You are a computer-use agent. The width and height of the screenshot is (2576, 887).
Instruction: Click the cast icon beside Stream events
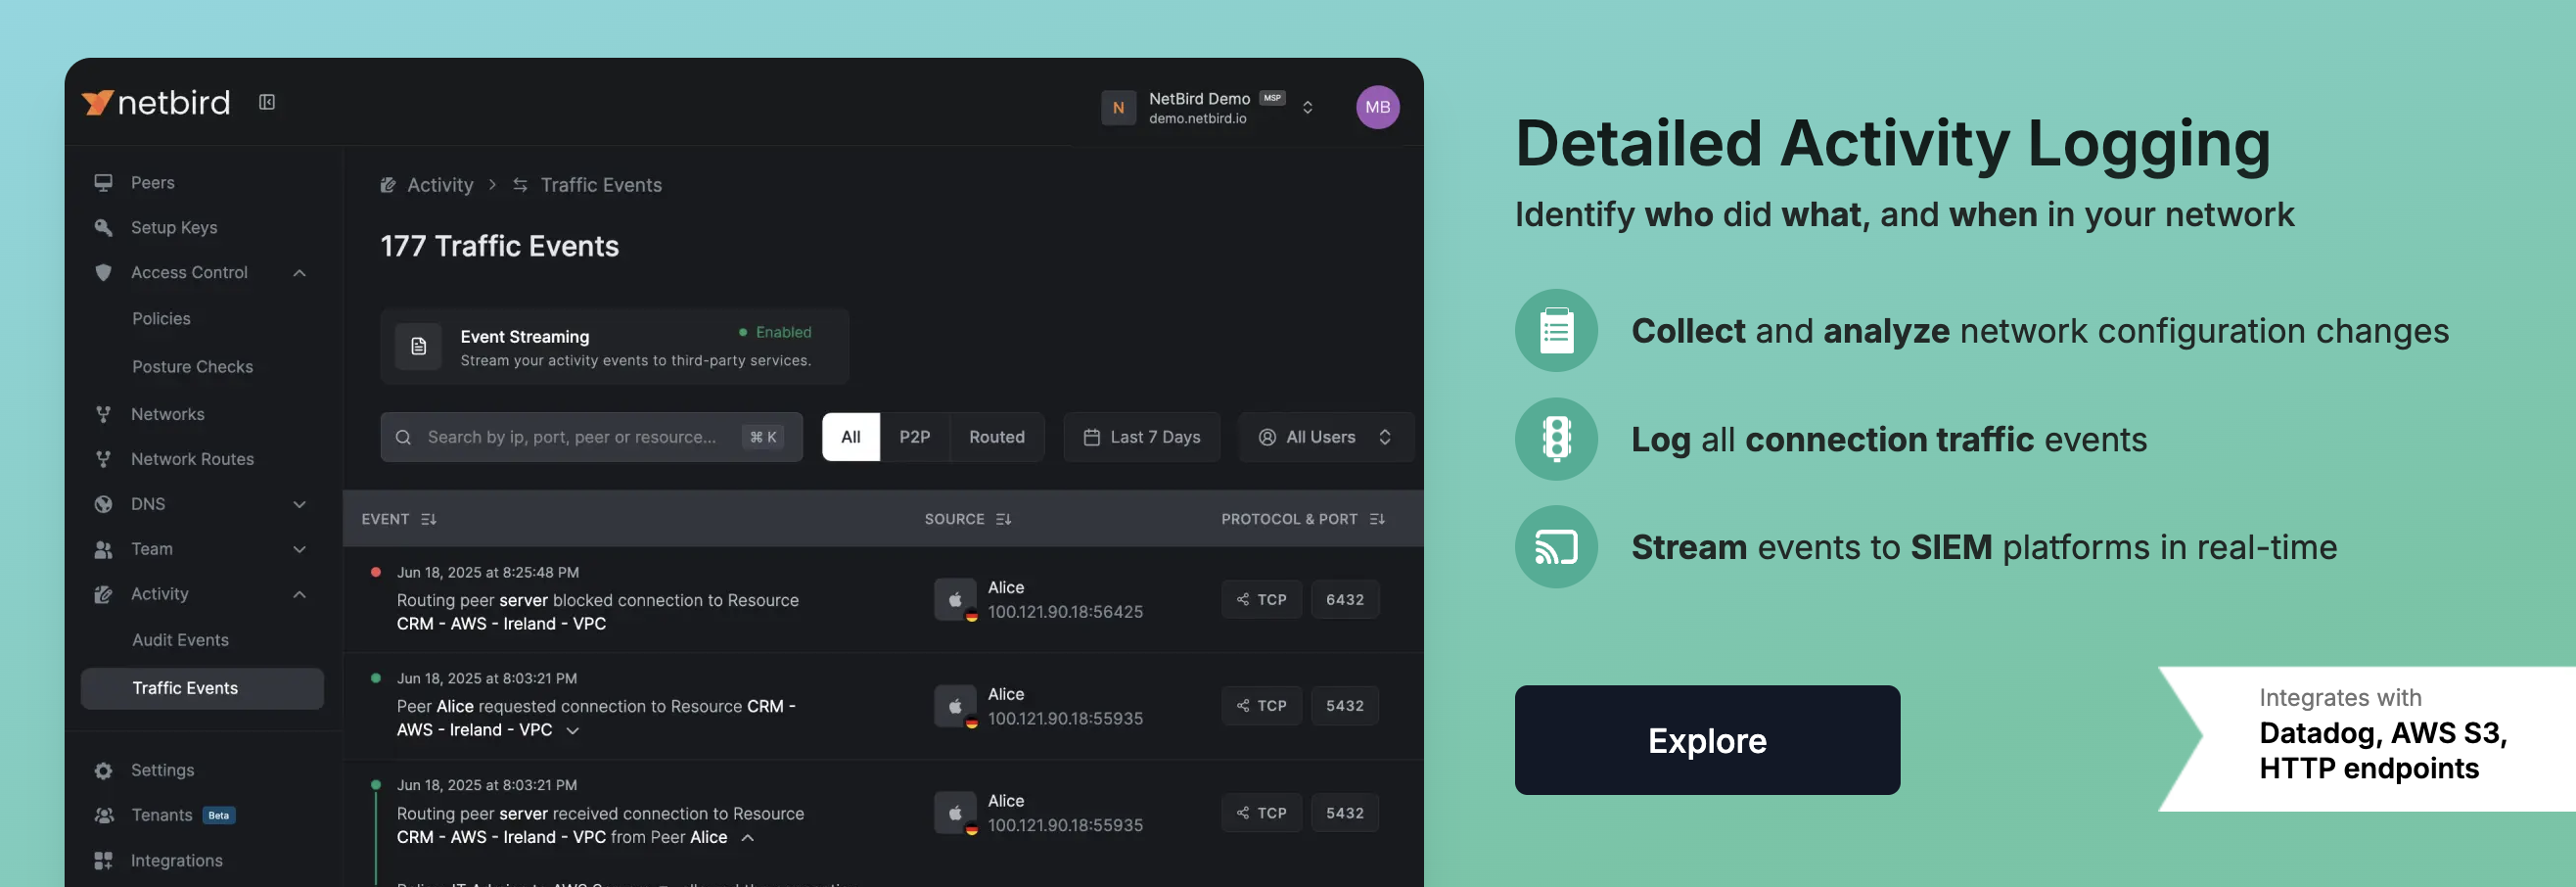[1556, 547]
